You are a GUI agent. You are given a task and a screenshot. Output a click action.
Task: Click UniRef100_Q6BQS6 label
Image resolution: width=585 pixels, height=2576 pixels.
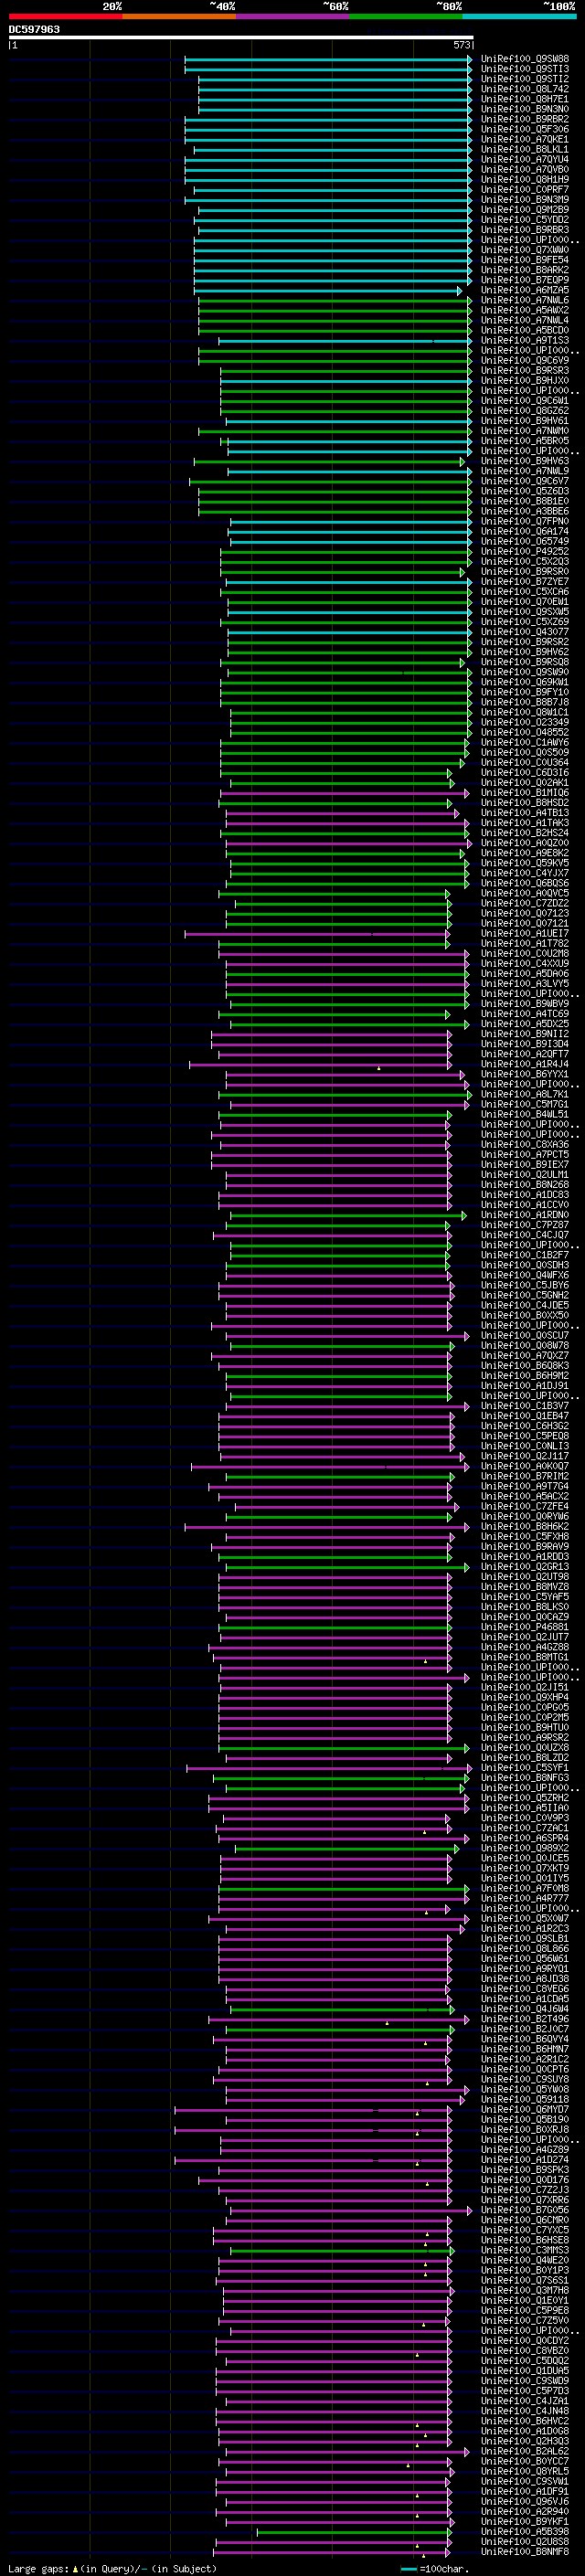click(x=525, y=883)
